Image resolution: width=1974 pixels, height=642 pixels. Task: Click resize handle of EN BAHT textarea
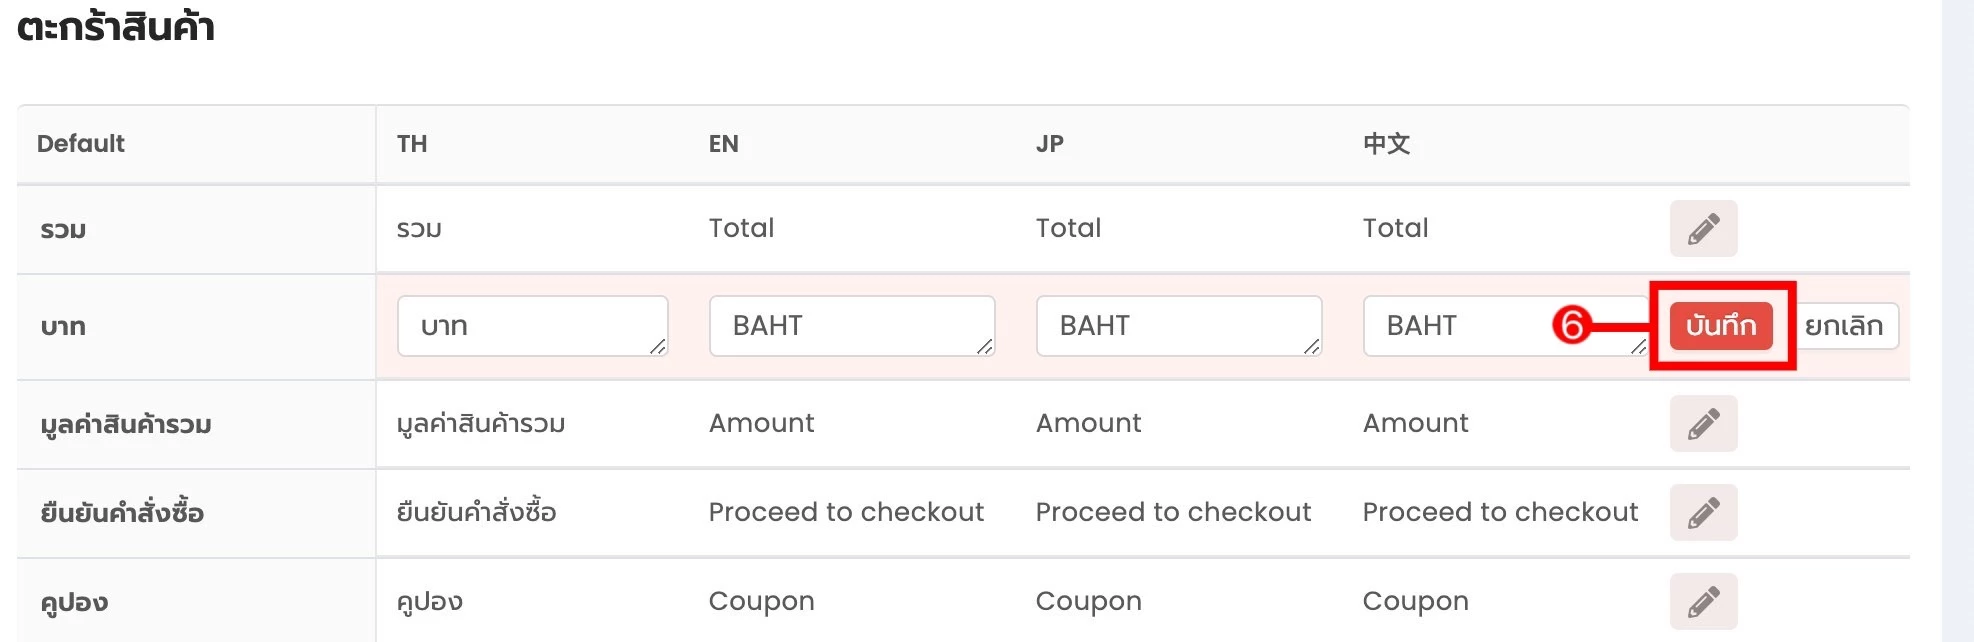coord(985,346)
